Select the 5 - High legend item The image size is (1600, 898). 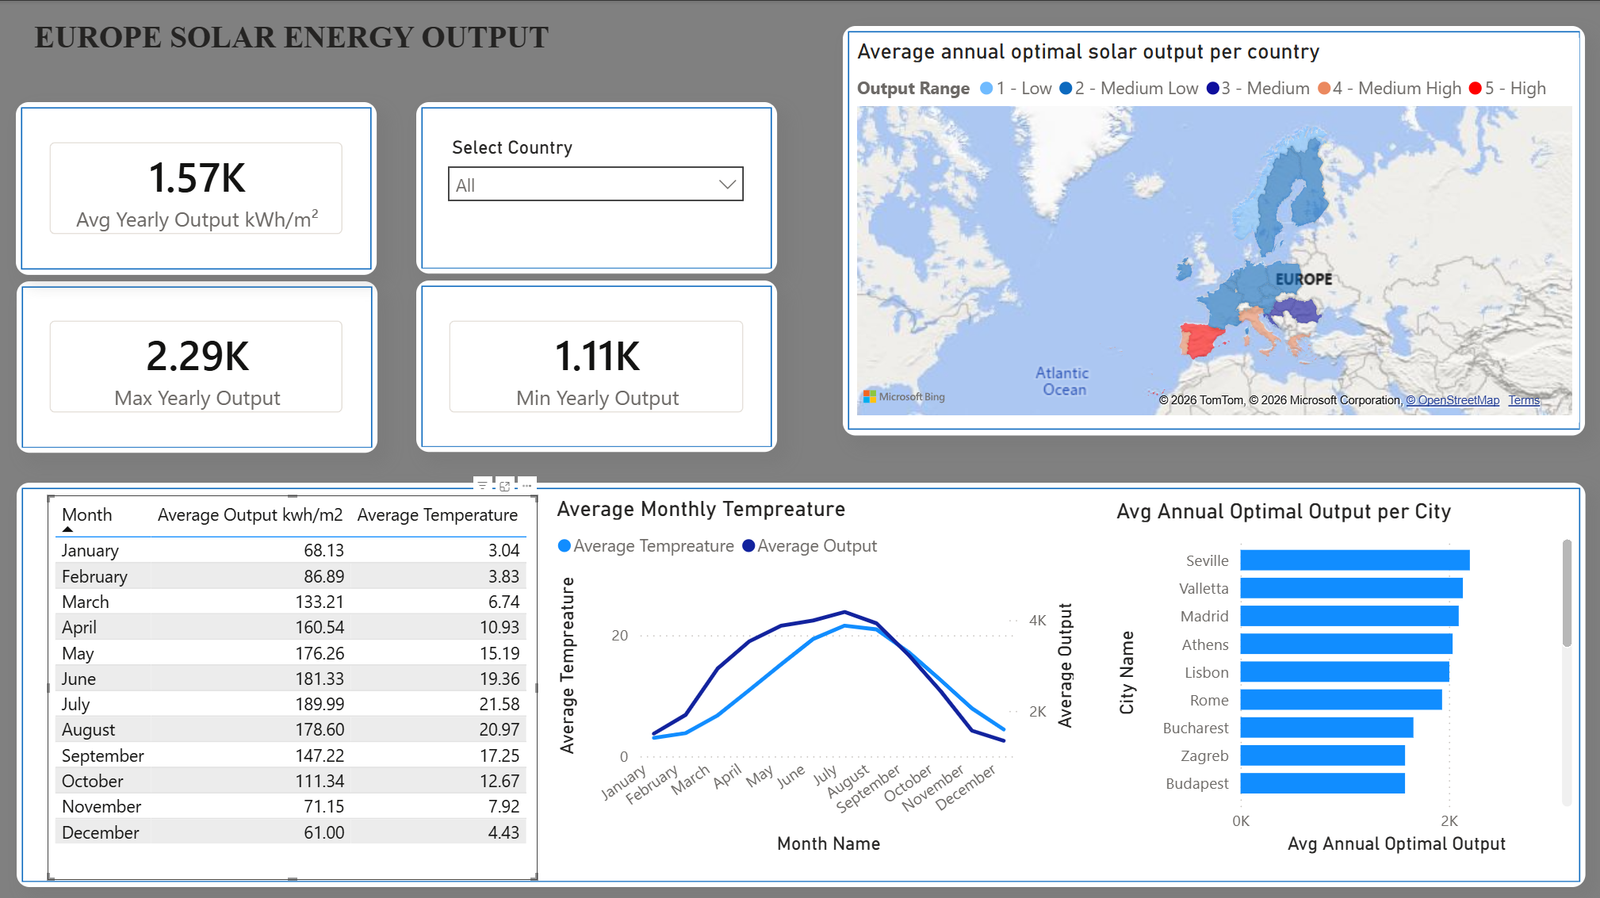click(x=1507, y=88)
